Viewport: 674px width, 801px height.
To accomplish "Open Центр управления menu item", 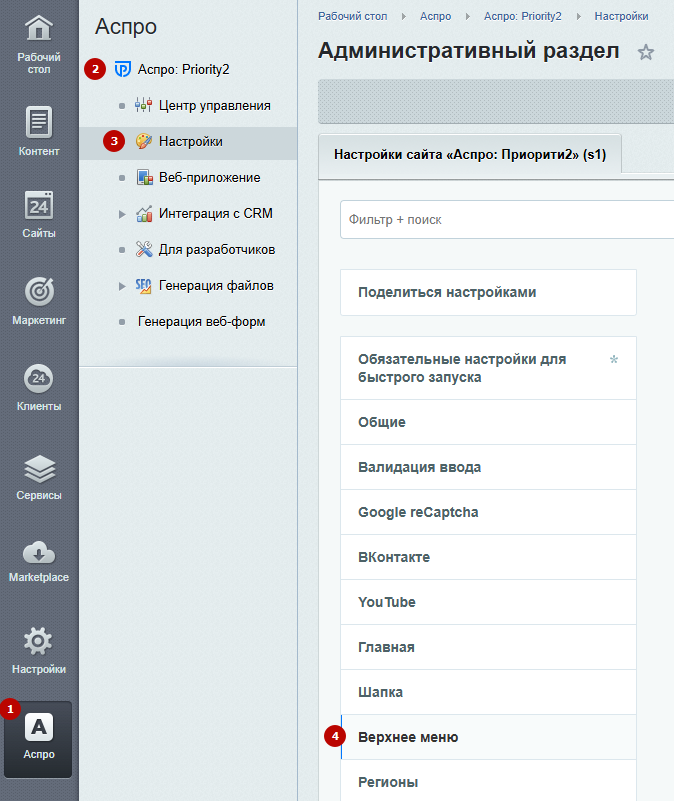I will 215,105.
